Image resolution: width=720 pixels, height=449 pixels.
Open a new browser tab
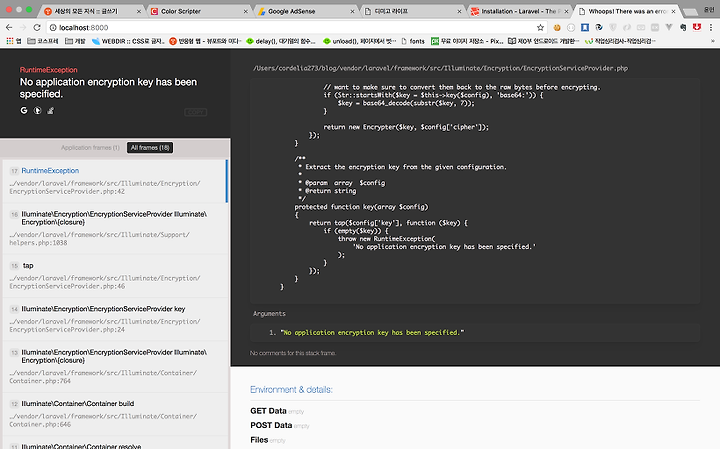[690, 11]
